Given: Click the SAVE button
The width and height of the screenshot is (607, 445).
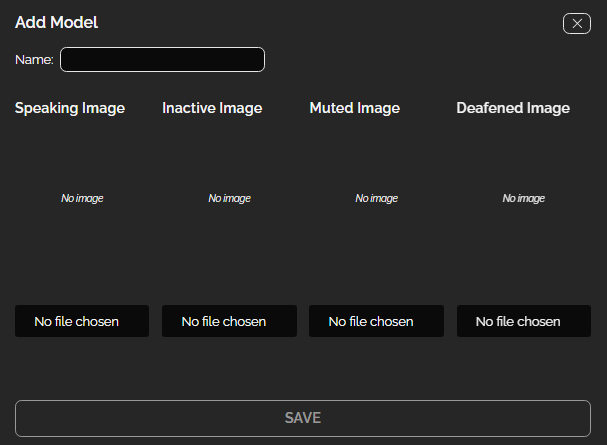Looking at the screenshot, I should (303, 418).
